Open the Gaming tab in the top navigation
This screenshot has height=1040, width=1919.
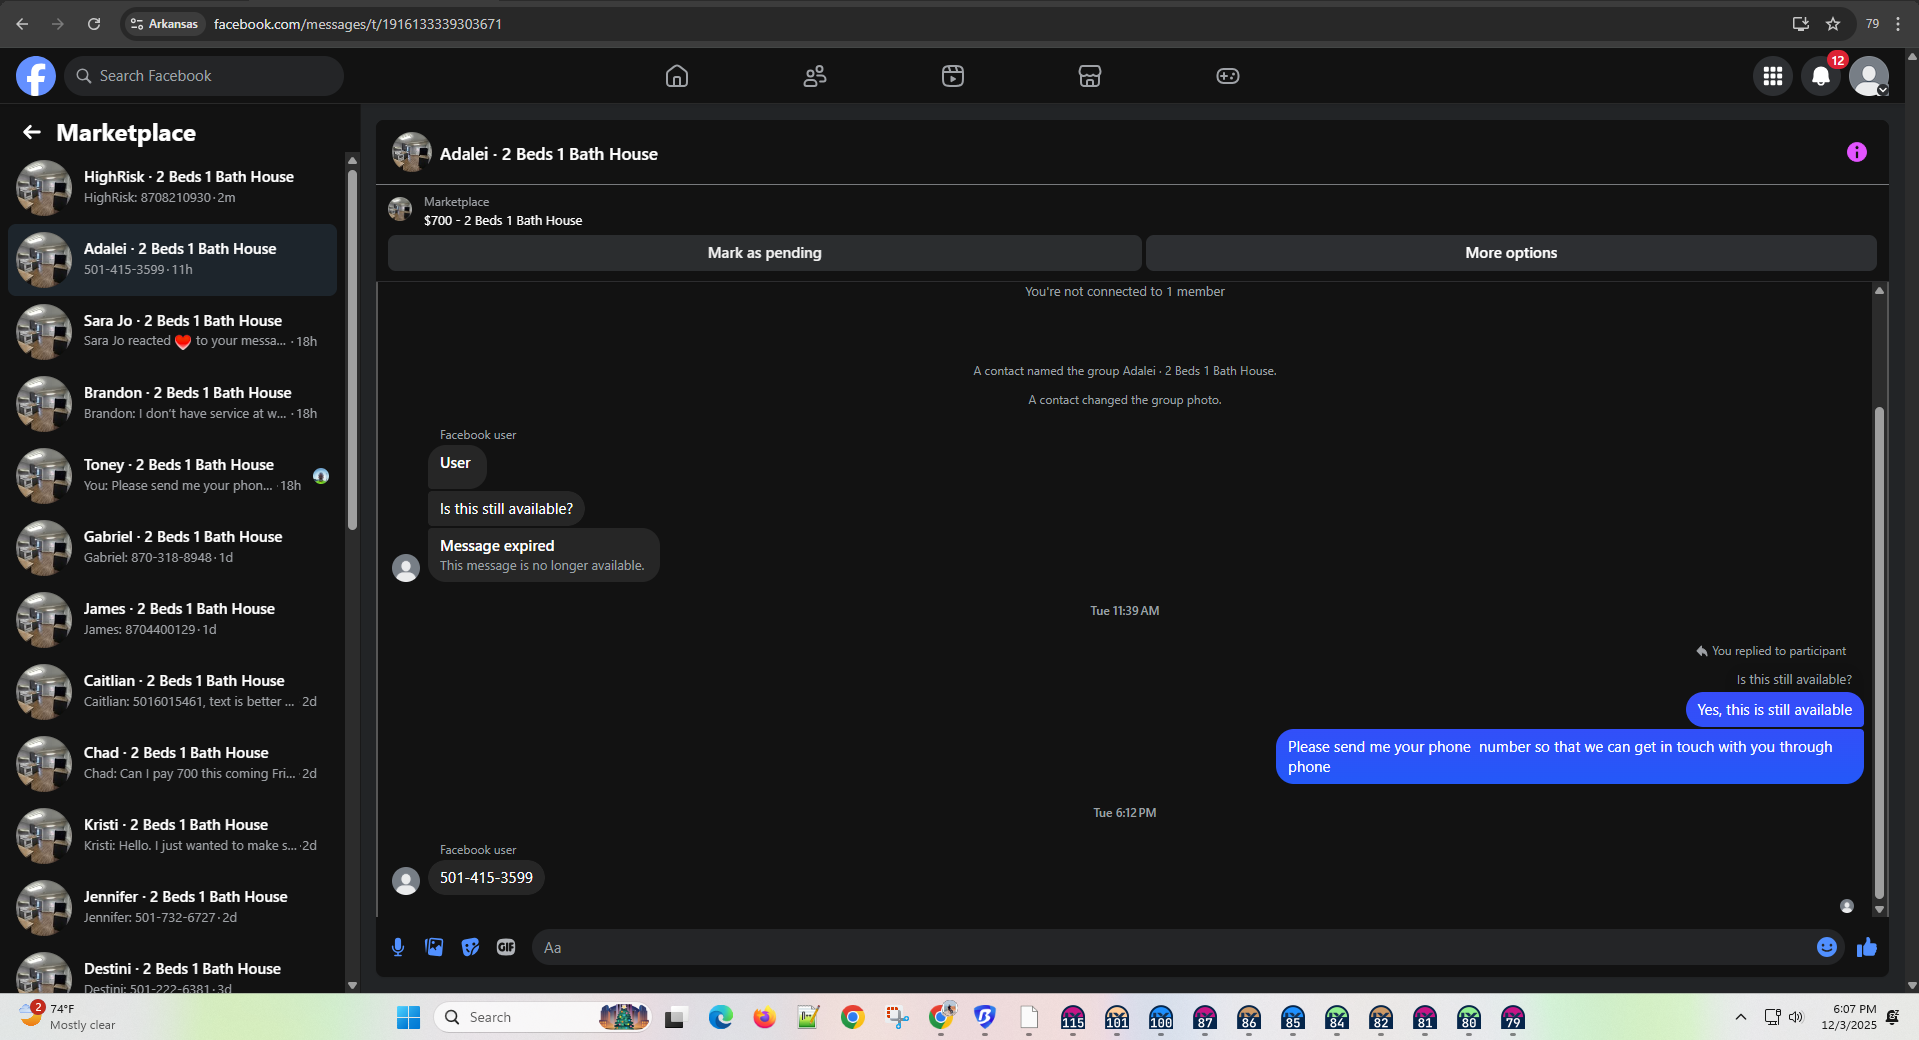pos(1228,76)
